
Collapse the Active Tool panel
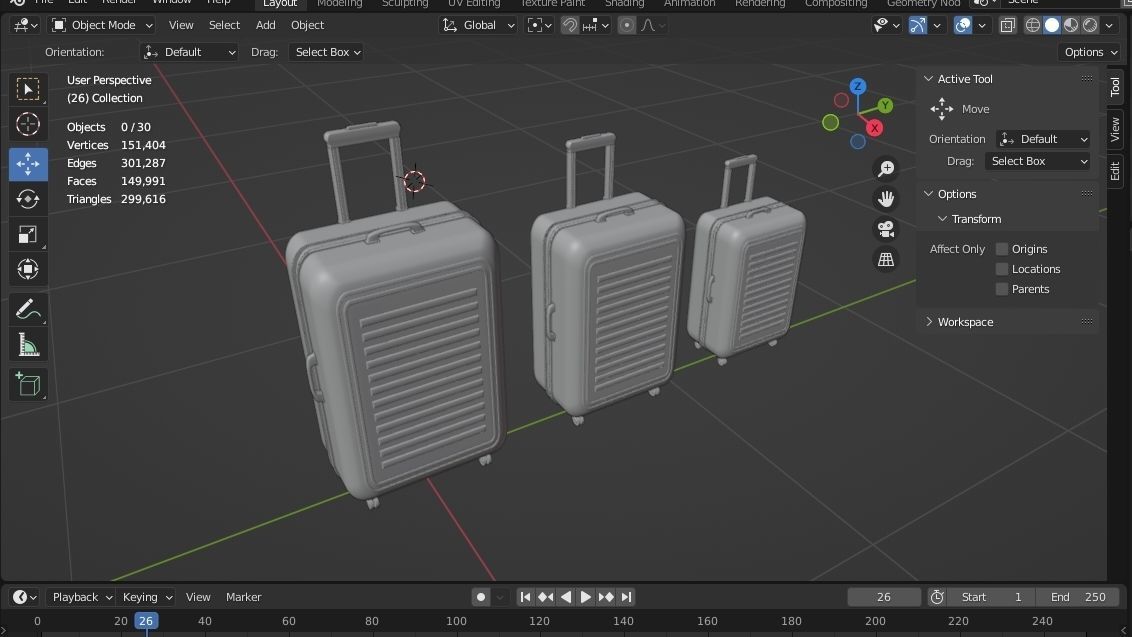[x=929, y=79]
